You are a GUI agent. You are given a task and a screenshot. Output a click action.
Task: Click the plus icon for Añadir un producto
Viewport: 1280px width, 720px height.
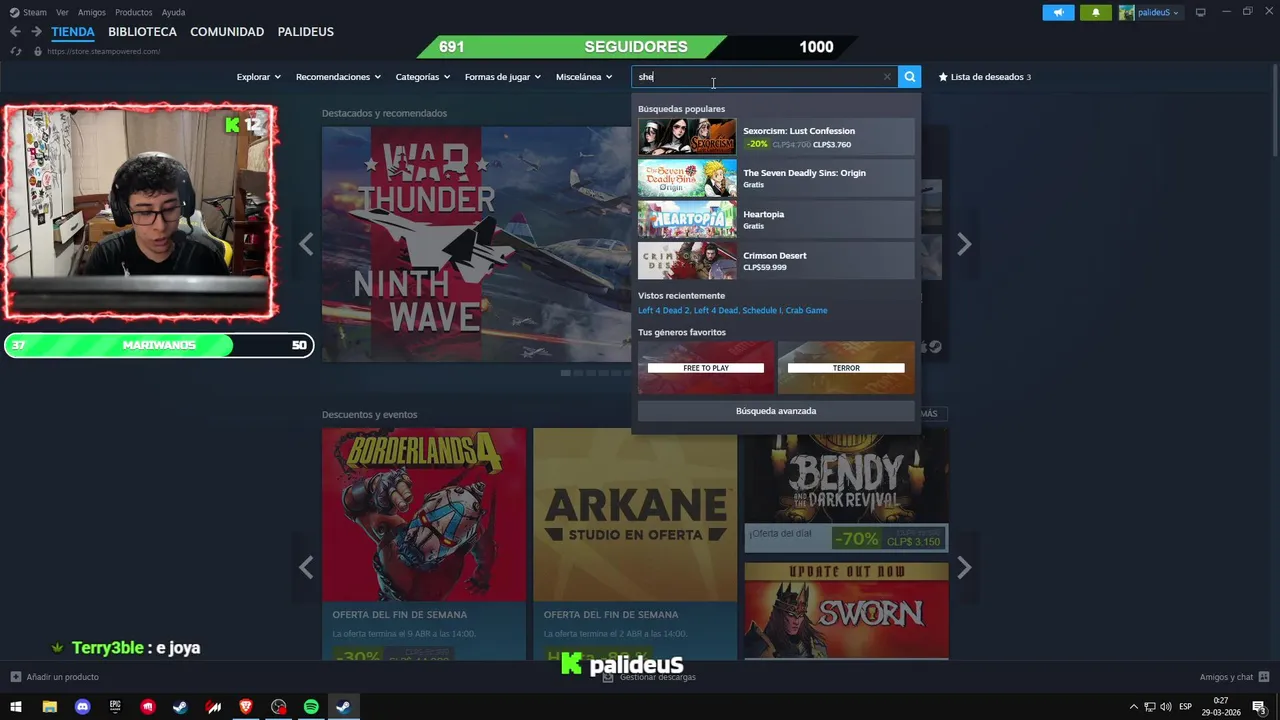(15, 677)
